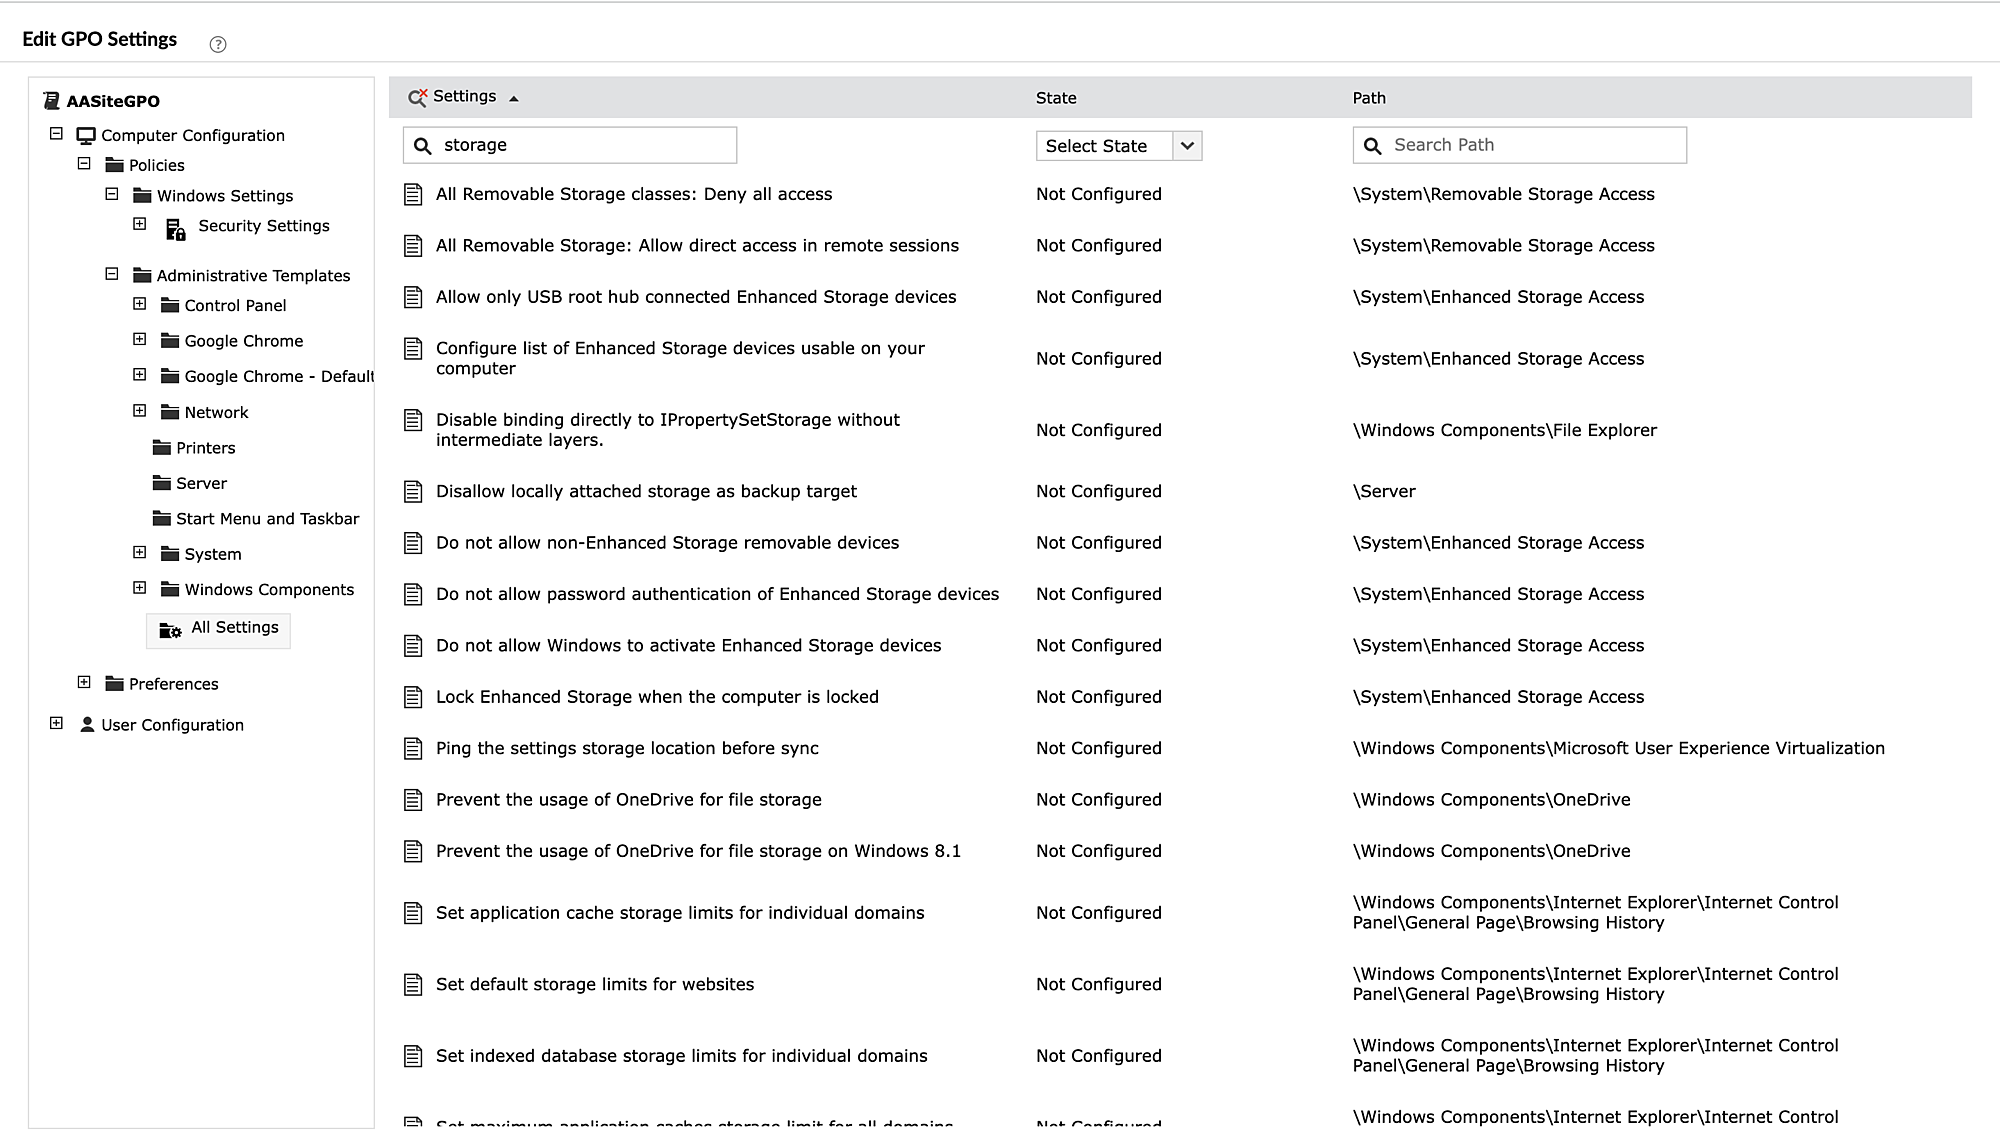Select the Printers folder in tree

(205, 448)
